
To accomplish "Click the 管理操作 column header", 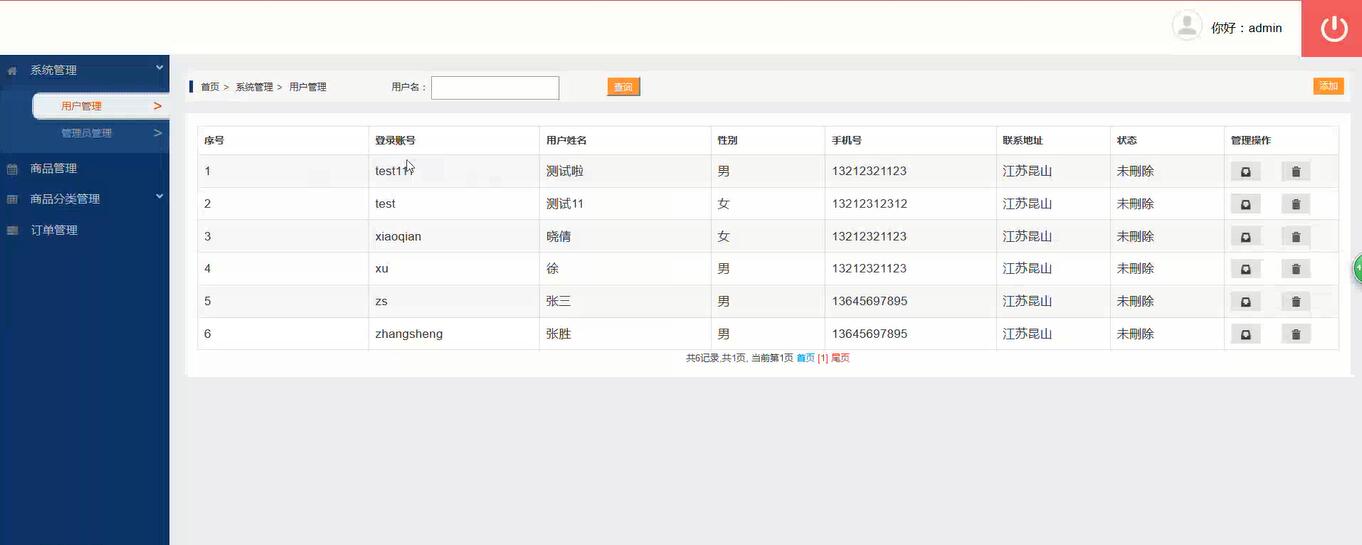I will coord(1251,141).
